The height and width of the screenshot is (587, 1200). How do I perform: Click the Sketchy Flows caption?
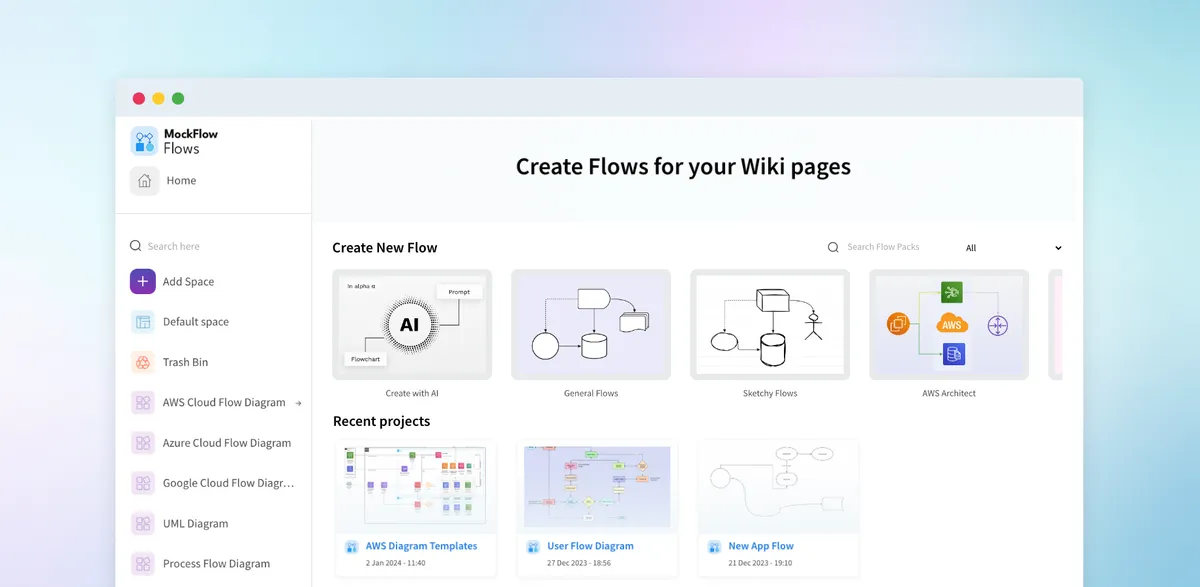[770, 394]
